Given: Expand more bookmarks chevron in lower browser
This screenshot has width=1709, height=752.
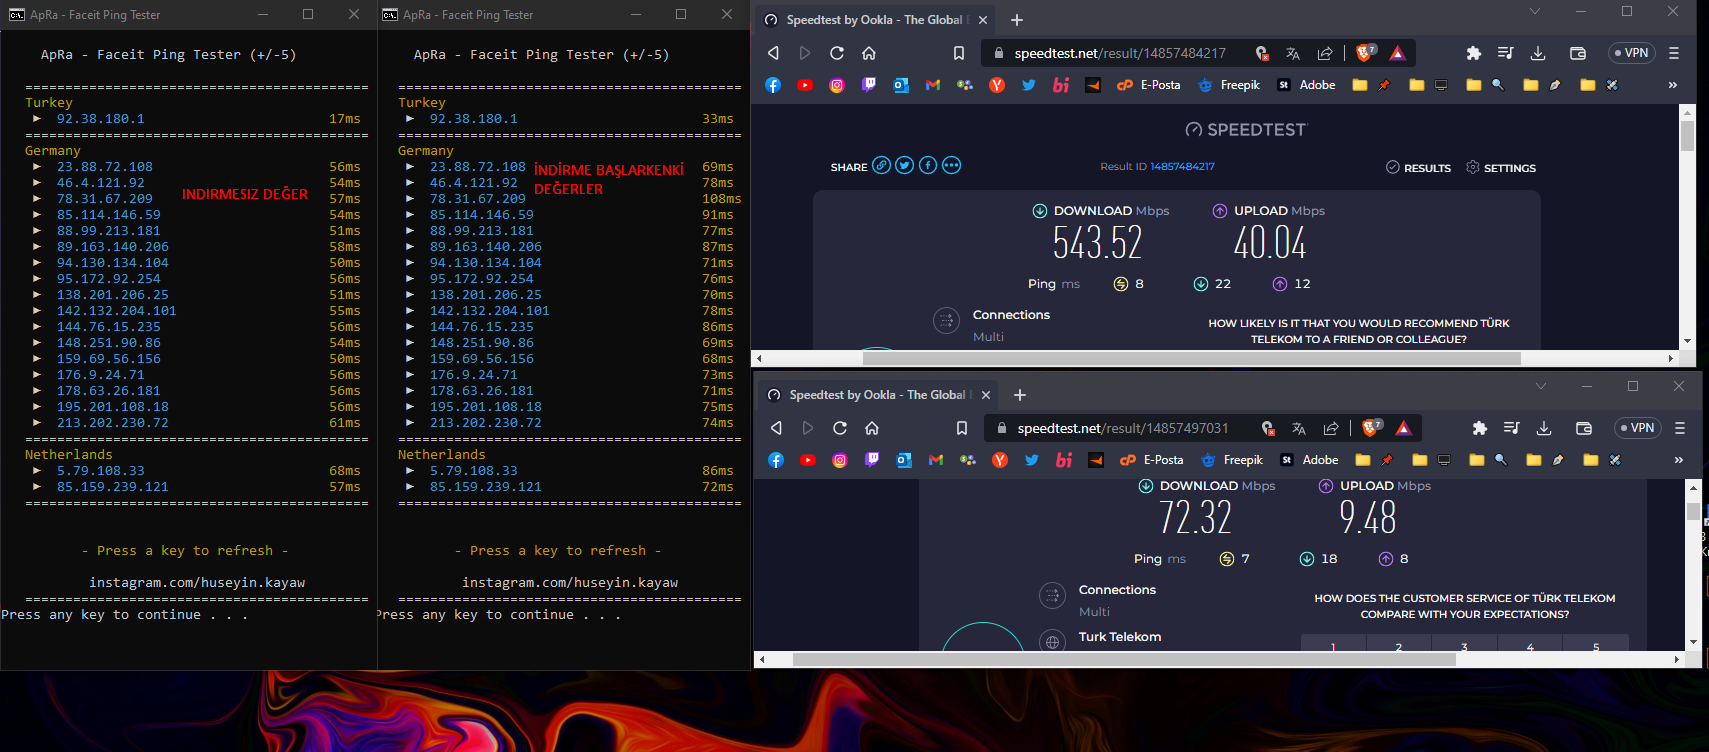Looking at the screenshot, I should tap(1679, 460).
